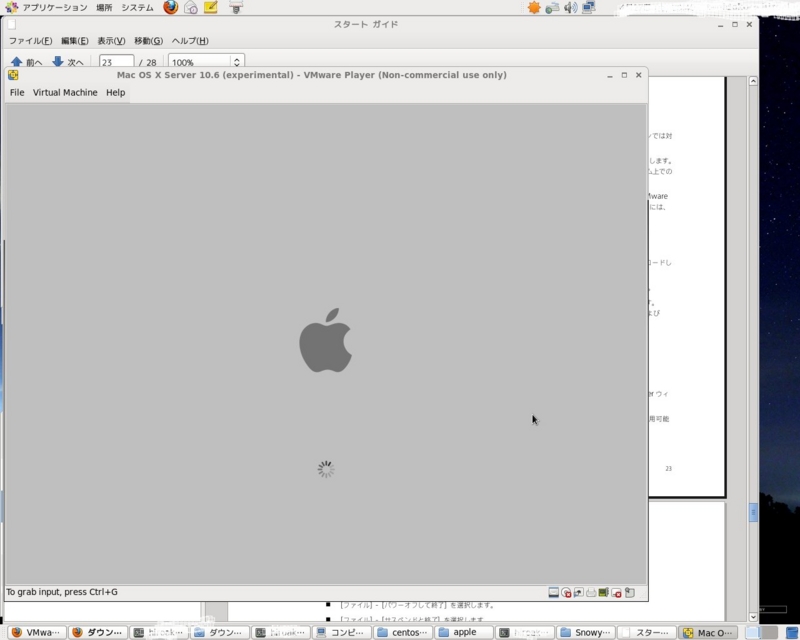Click the drive connection tray icon
This screenshot has height=640, width=800.
pos(552,8)
